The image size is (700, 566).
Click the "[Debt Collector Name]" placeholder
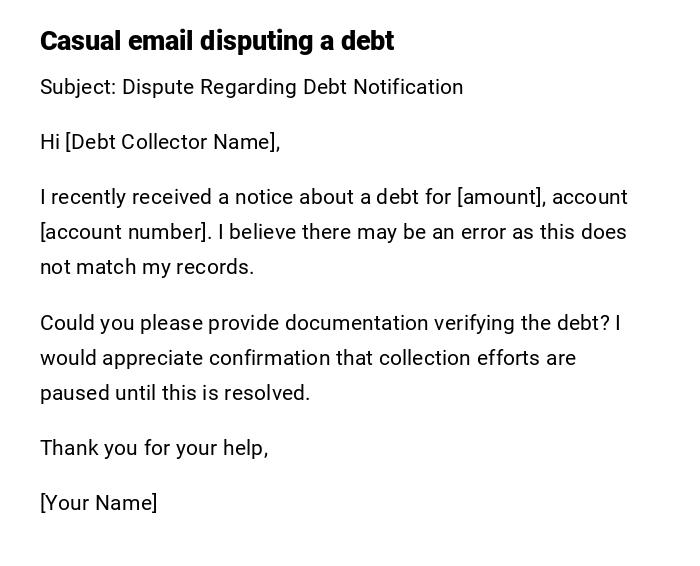pos(172,142)
